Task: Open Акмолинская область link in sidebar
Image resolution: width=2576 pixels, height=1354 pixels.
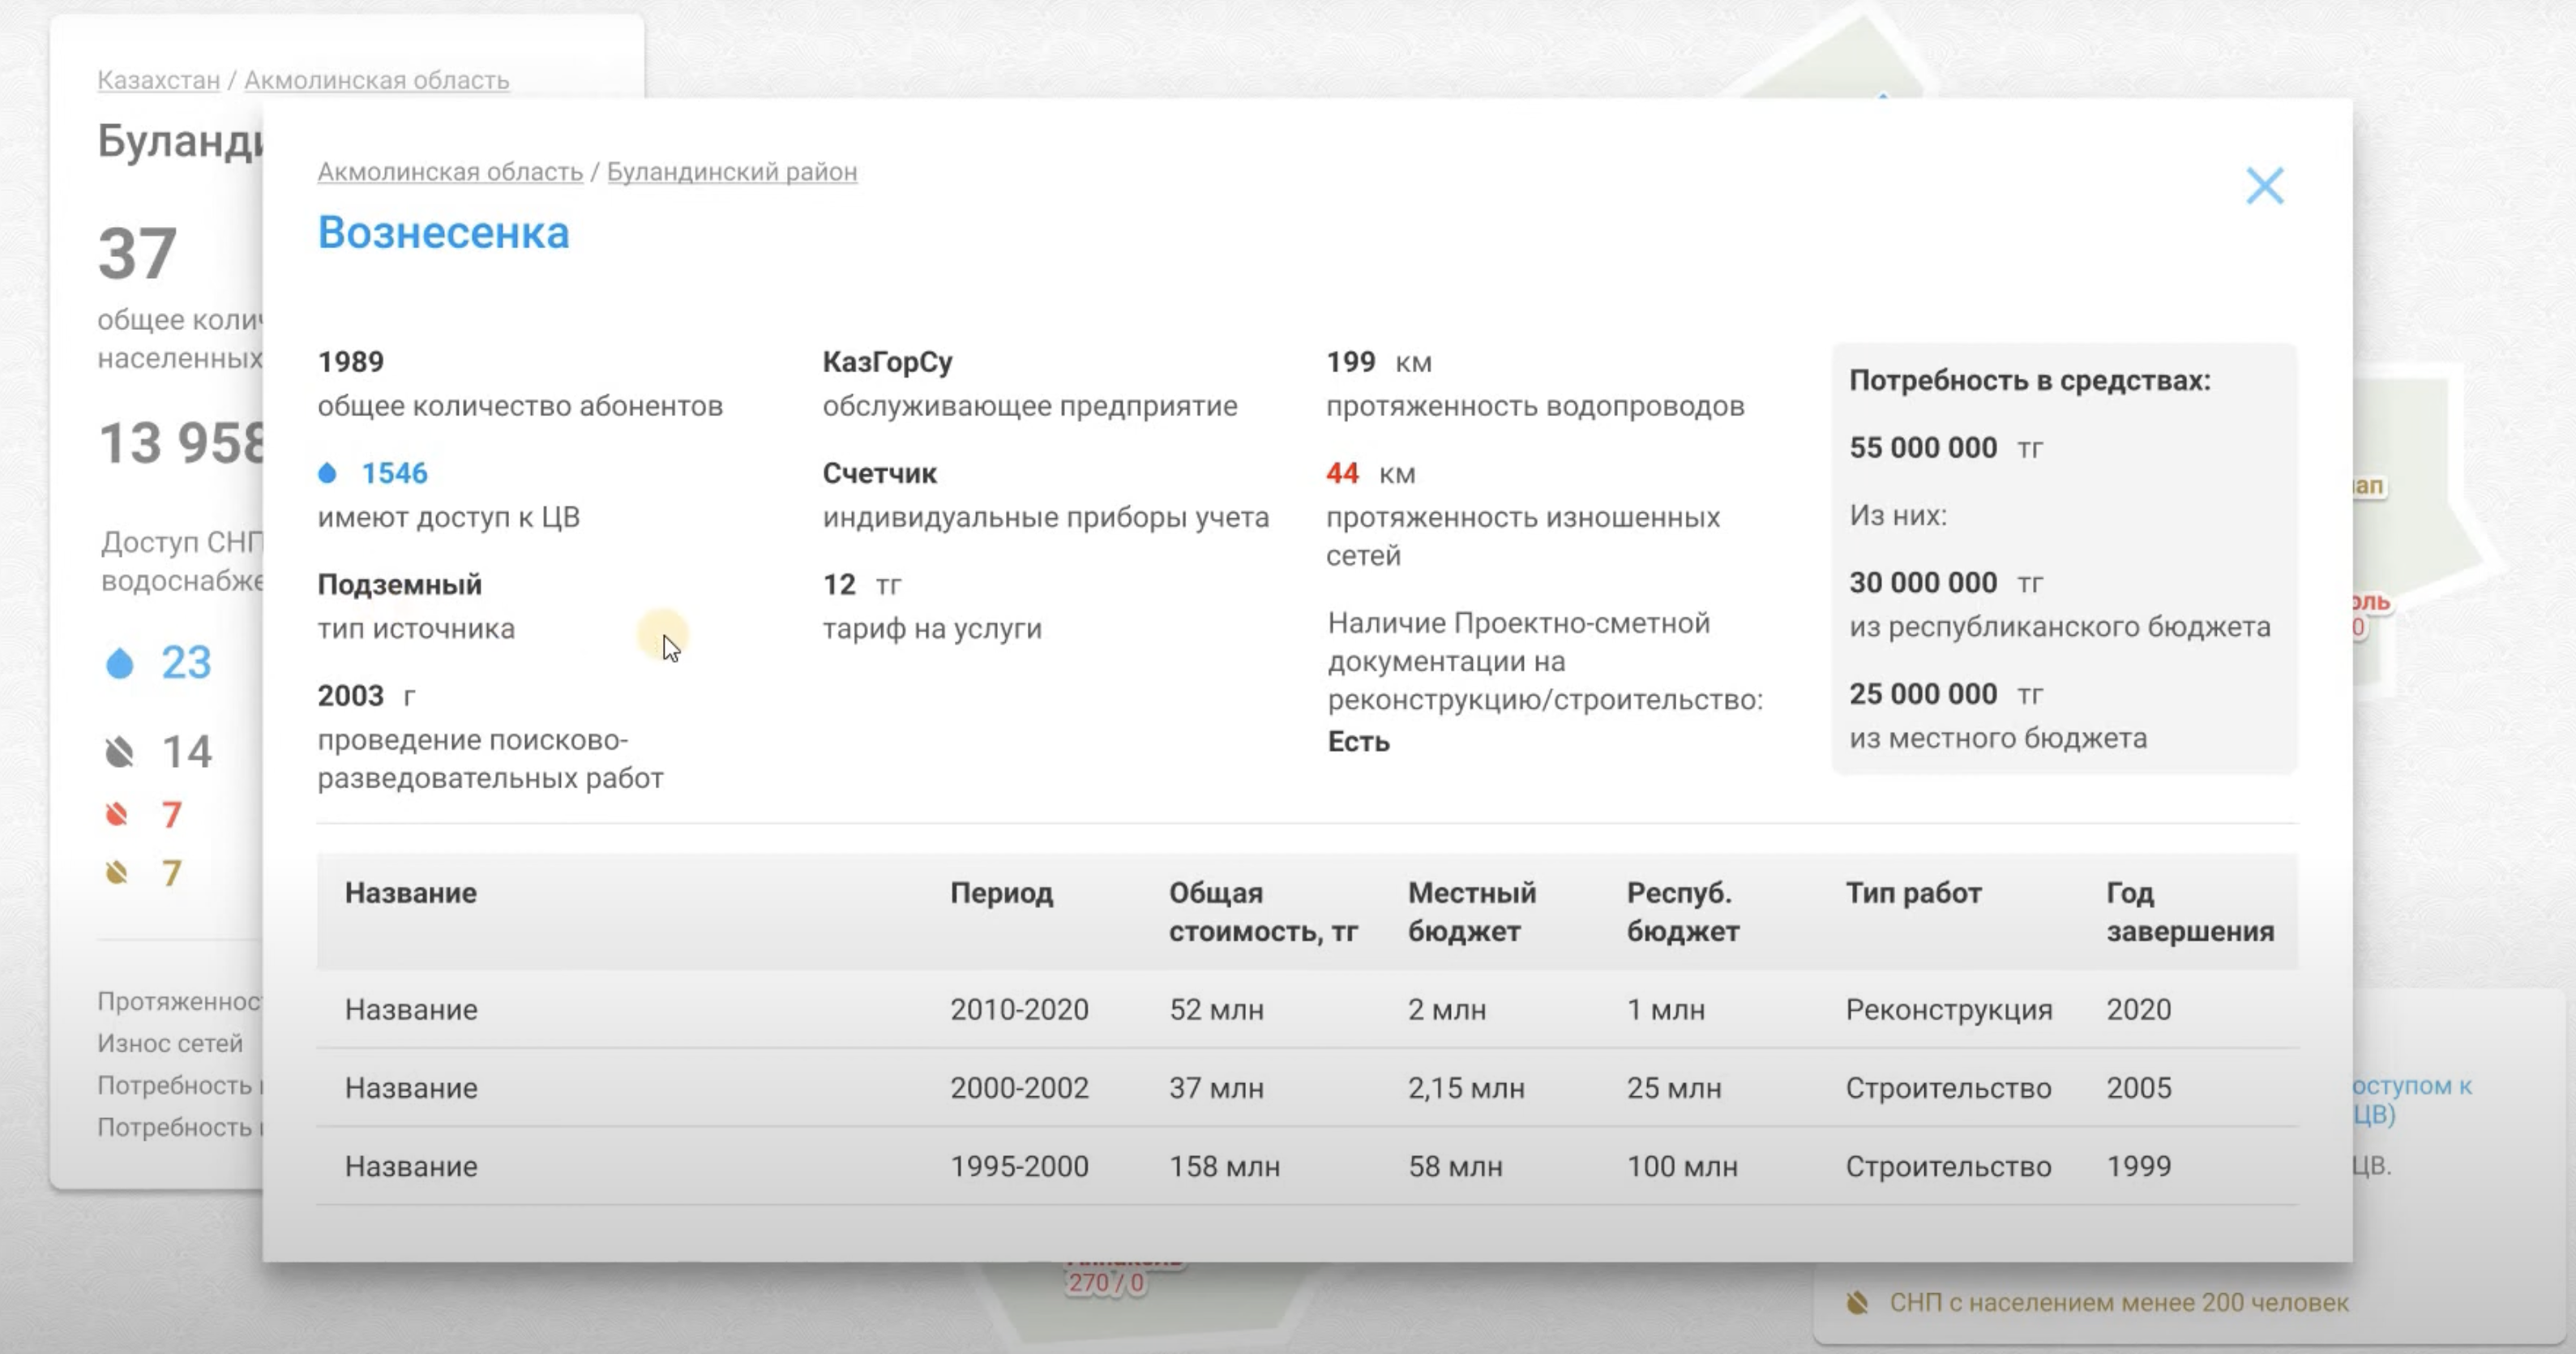Action: (376, 80)
